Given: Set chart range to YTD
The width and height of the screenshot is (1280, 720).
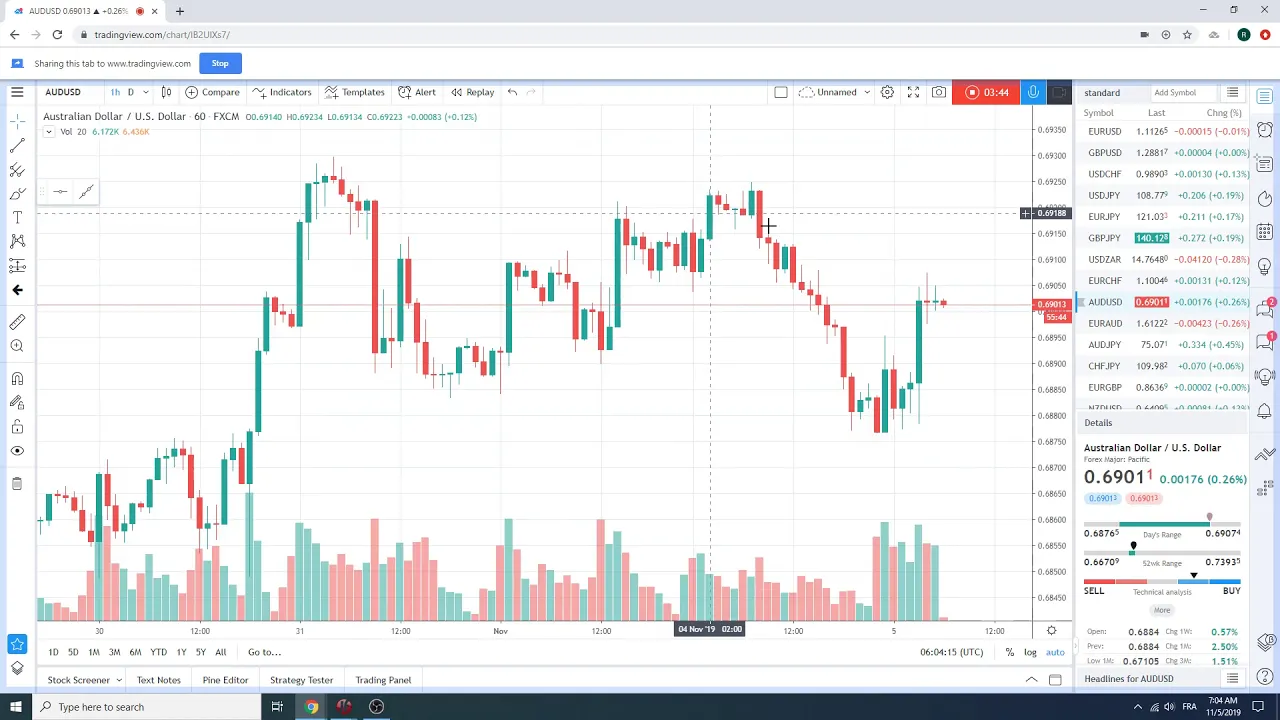Looking at the screenshot, I should click(158, 652).
